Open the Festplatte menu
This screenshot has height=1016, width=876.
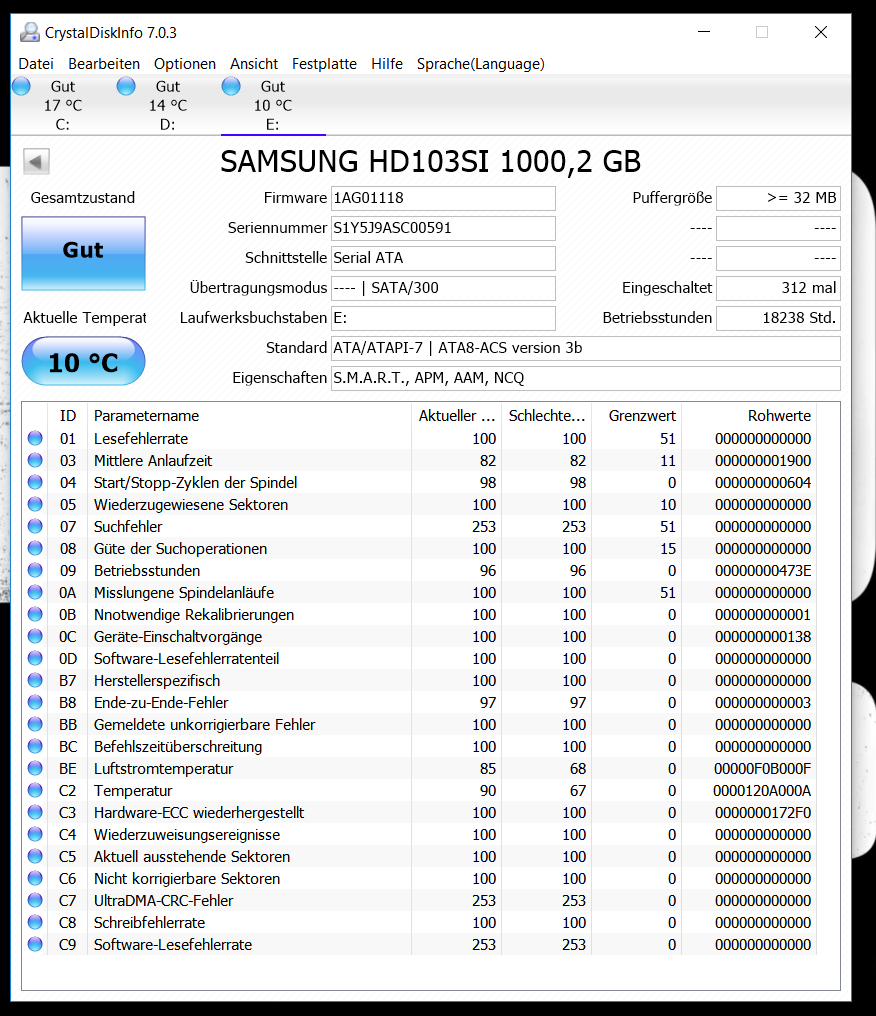click(x=324, y=64)
